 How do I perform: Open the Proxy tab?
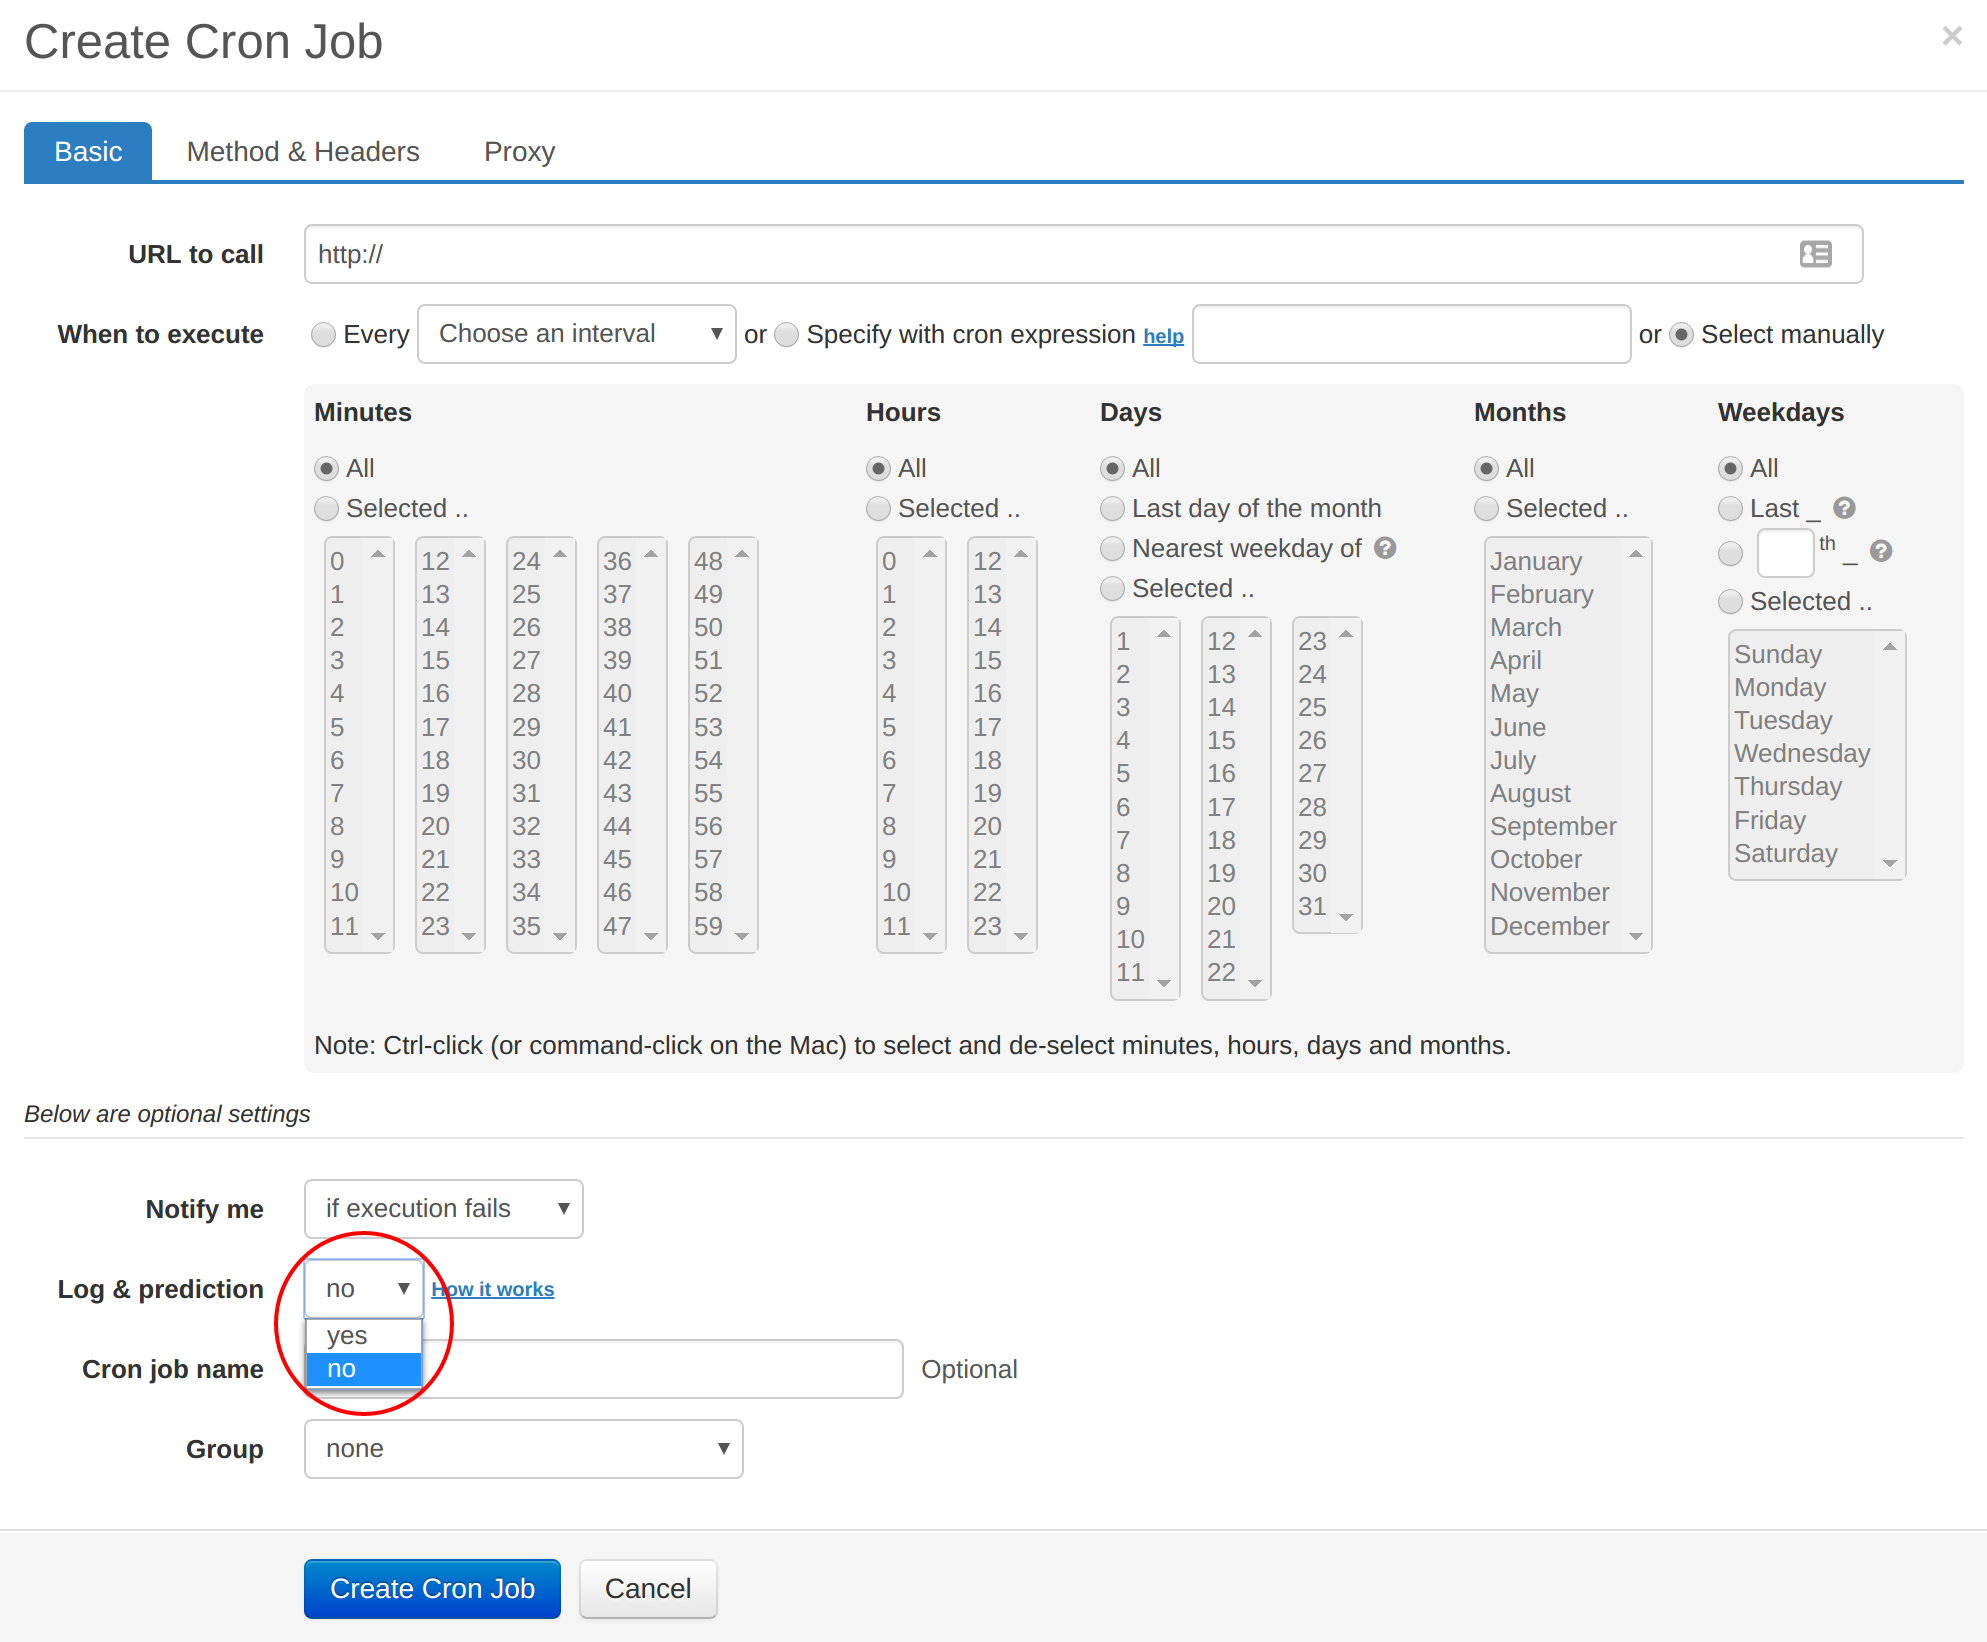tap(519, 152)
